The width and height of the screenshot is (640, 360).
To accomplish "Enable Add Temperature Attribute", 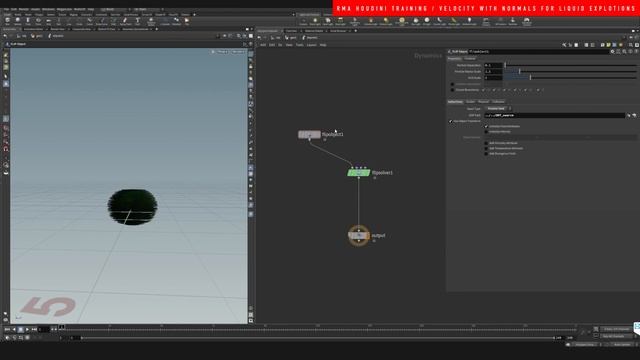I will pos(486,149).
